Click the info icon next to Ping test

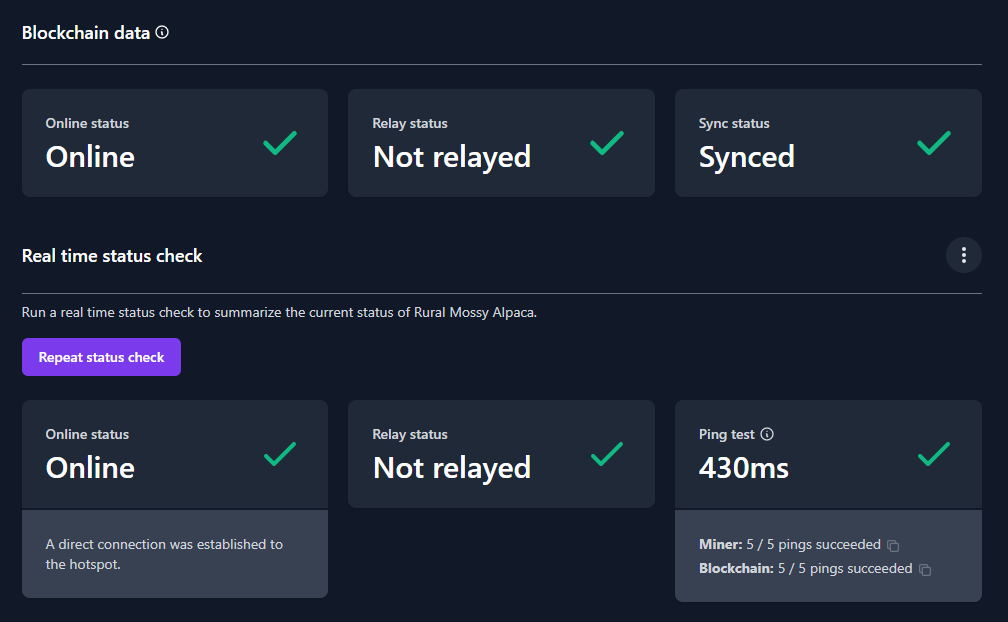pos(767,434)
